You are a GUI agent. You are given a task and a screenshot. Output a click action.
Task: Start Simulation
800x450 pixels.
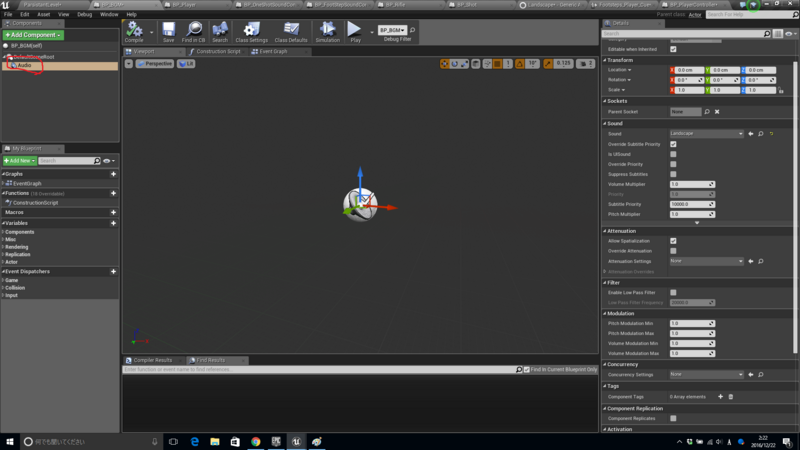[x=328, y=32]
